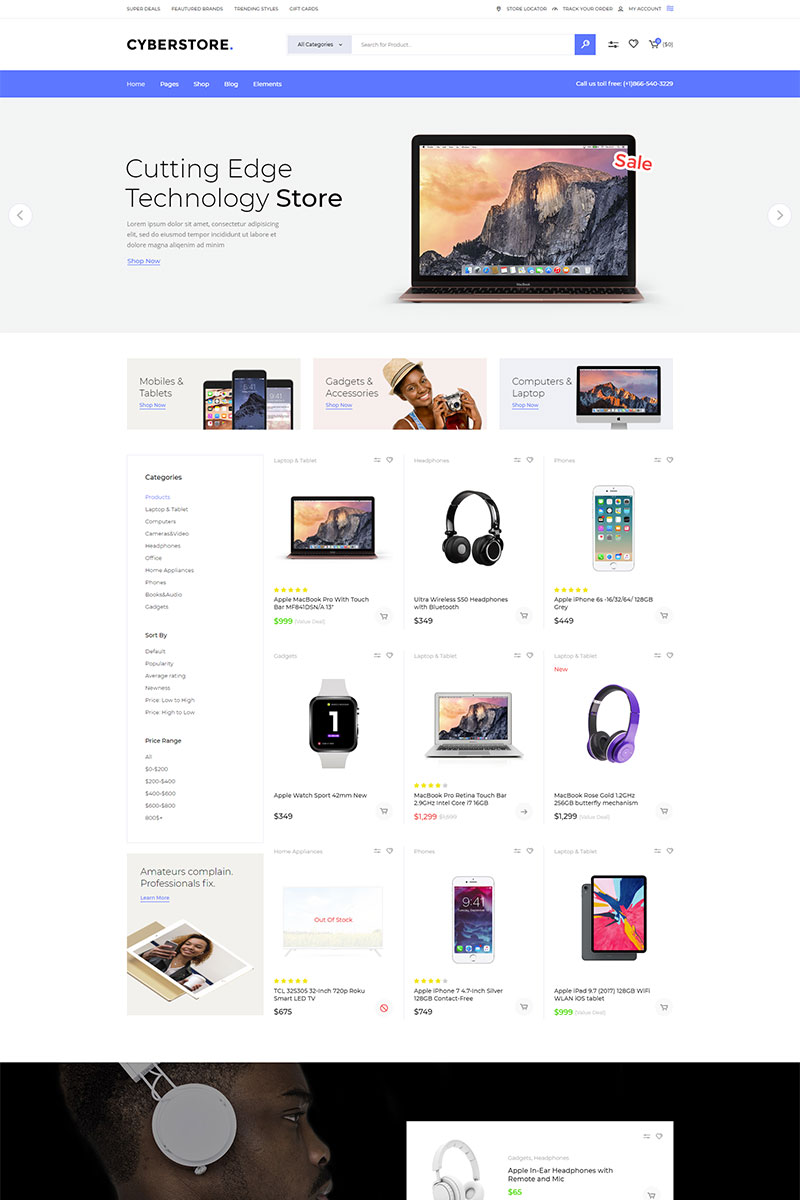Image resolution: width=800 pixels, height=1200 pixels.
Task: Go to next hero slide arrow
Action: point(779,215)
